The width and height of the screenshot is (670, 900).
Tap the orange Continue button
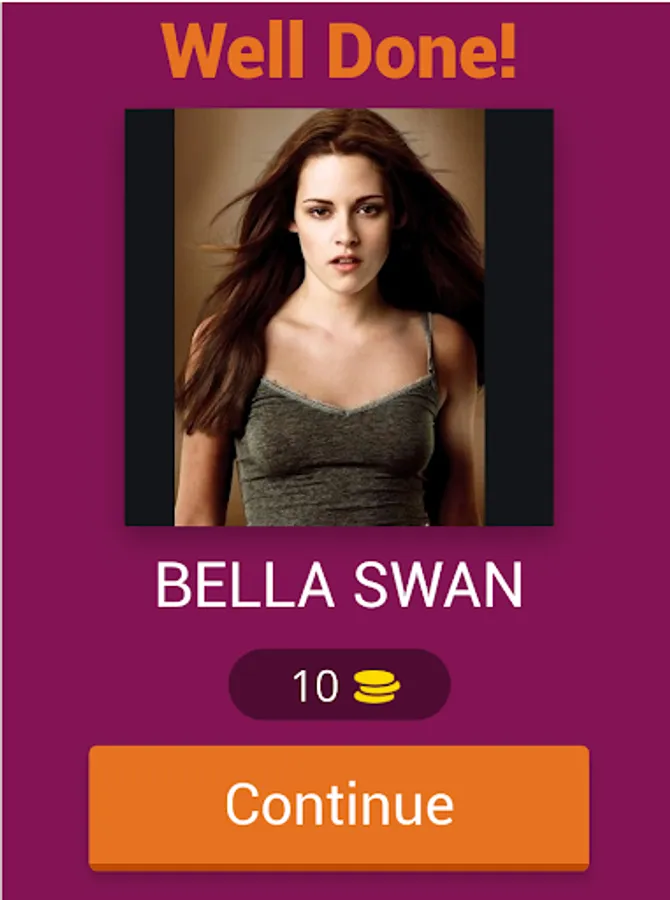click(x=339, y=808)
